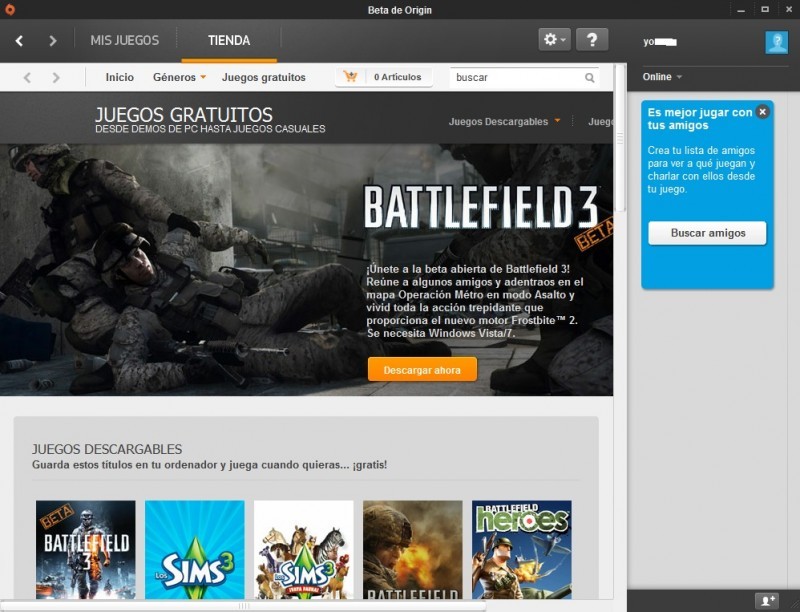This screenshot has height=612, width=800.
Task: Open the gear settings menu
Action: click(555, 39)
